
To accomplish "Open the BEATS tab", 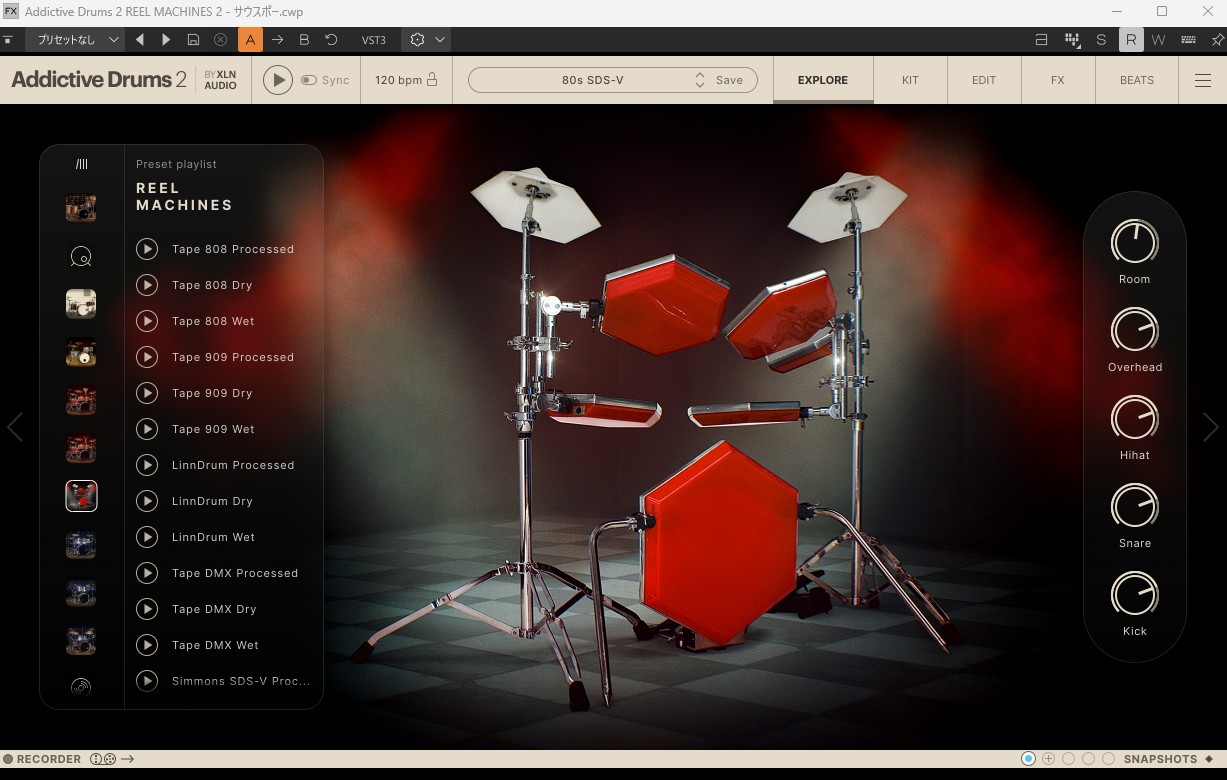I will click(1136, 80).
